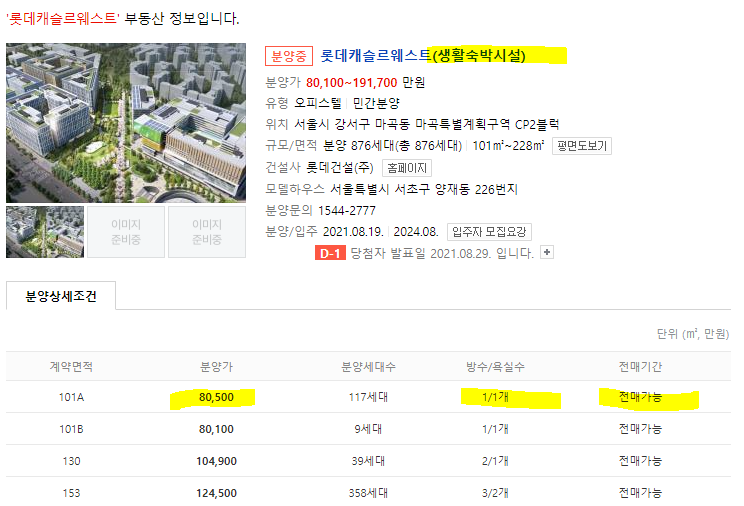Select the 104,900 price cell

coord(216,461)
